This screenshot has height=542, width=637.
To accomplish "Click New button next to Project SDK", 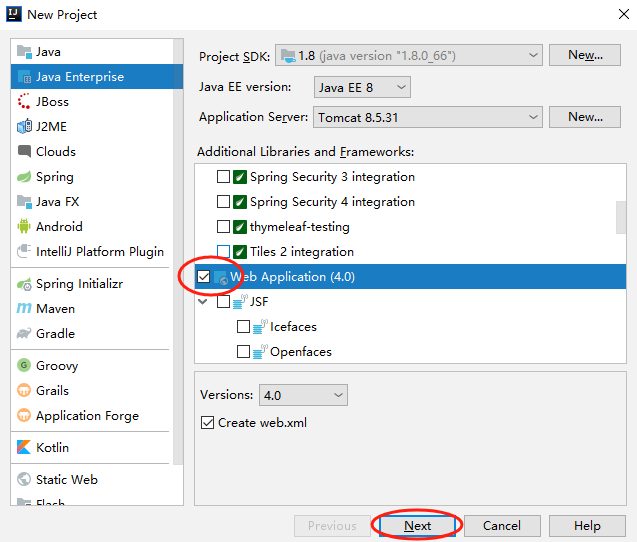I will (x=585, y=55).
